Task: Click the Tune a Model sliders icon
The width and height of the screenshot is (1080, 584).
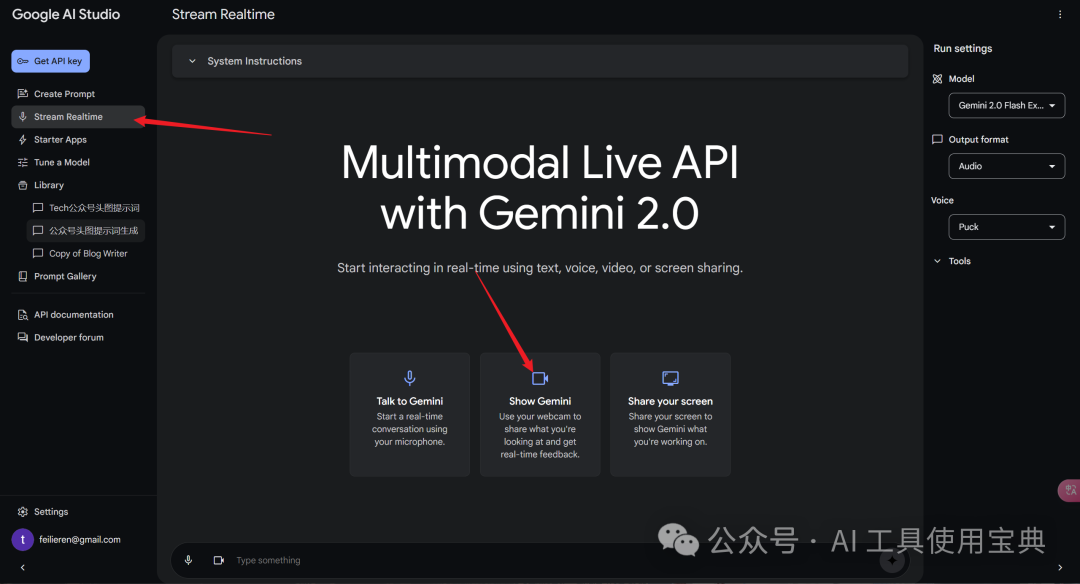Action: [x=23, y=163]
